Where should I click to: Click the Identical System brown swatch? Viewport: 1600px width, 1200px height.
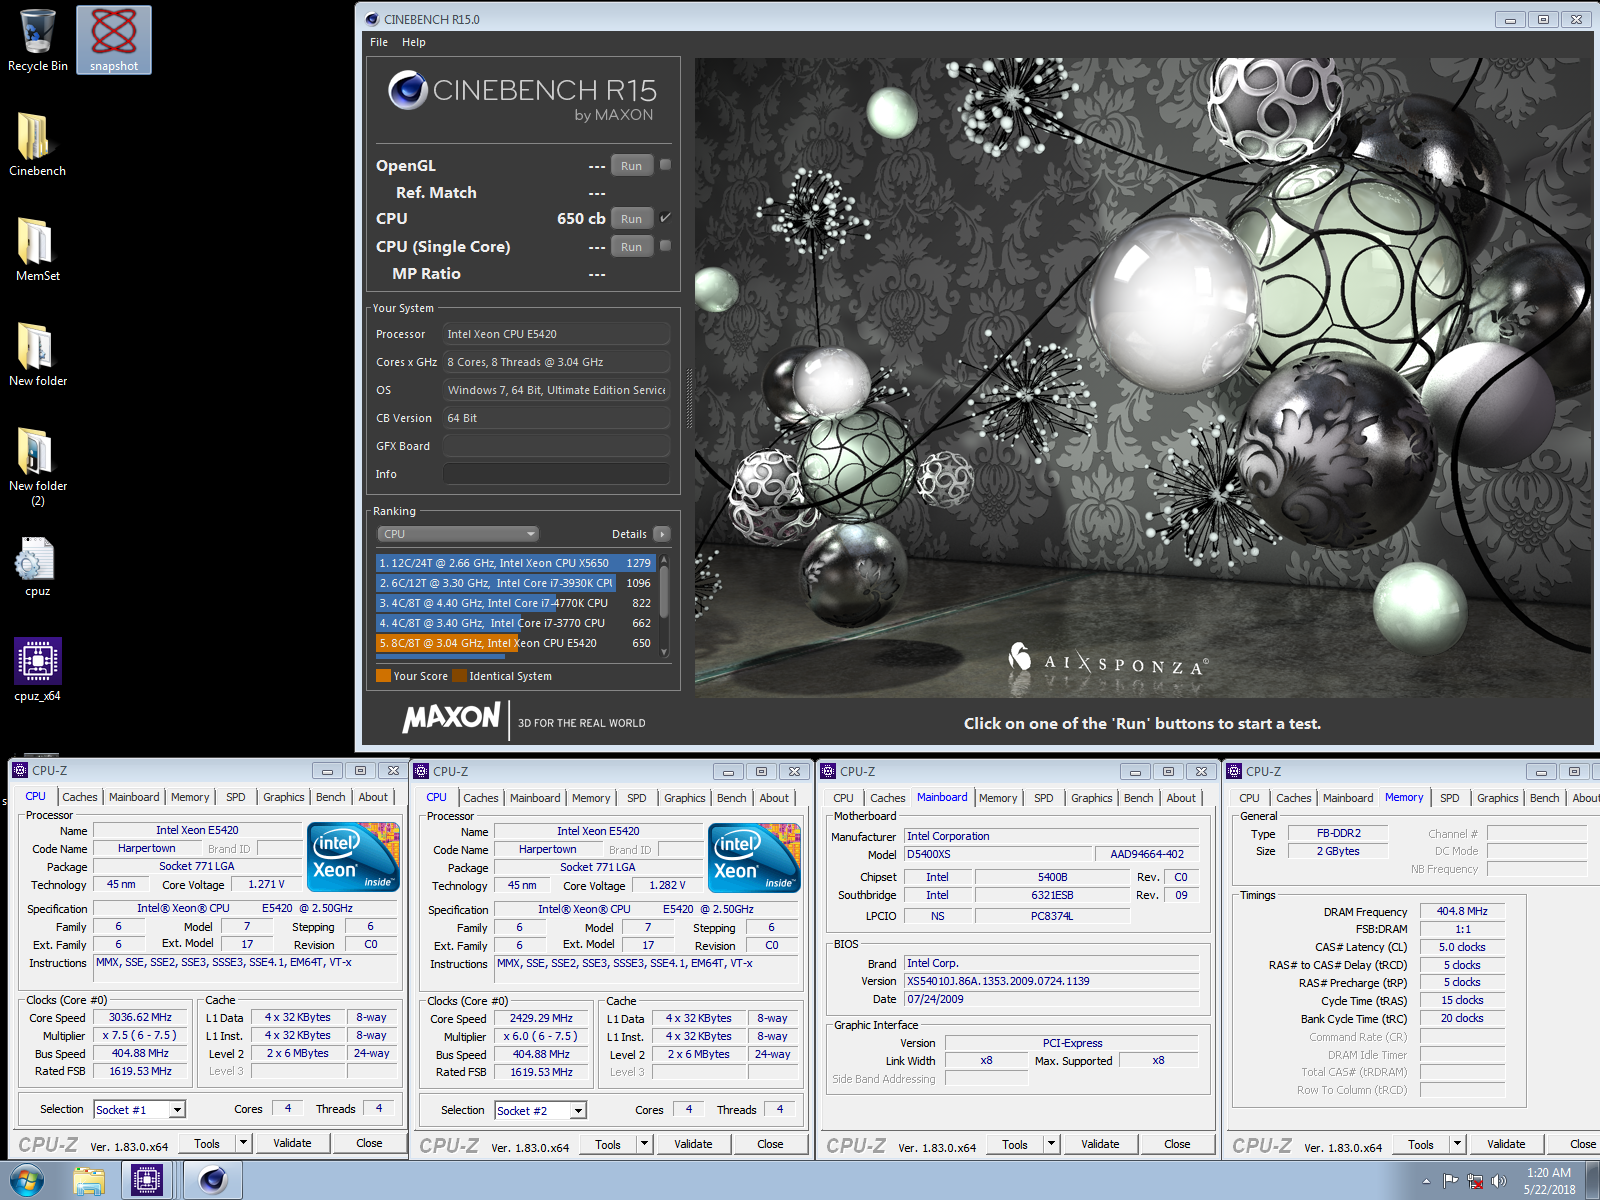459,676
